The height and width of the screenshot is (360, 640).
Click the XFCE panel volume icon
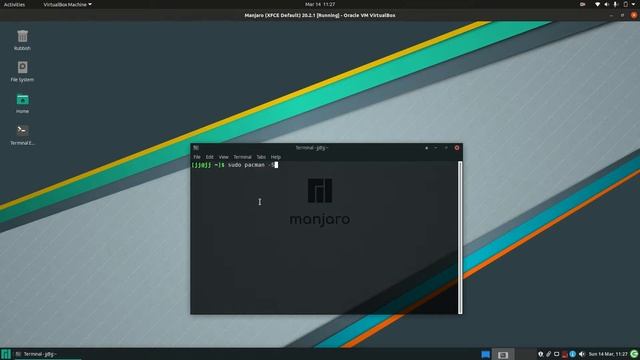coord(582,354)
